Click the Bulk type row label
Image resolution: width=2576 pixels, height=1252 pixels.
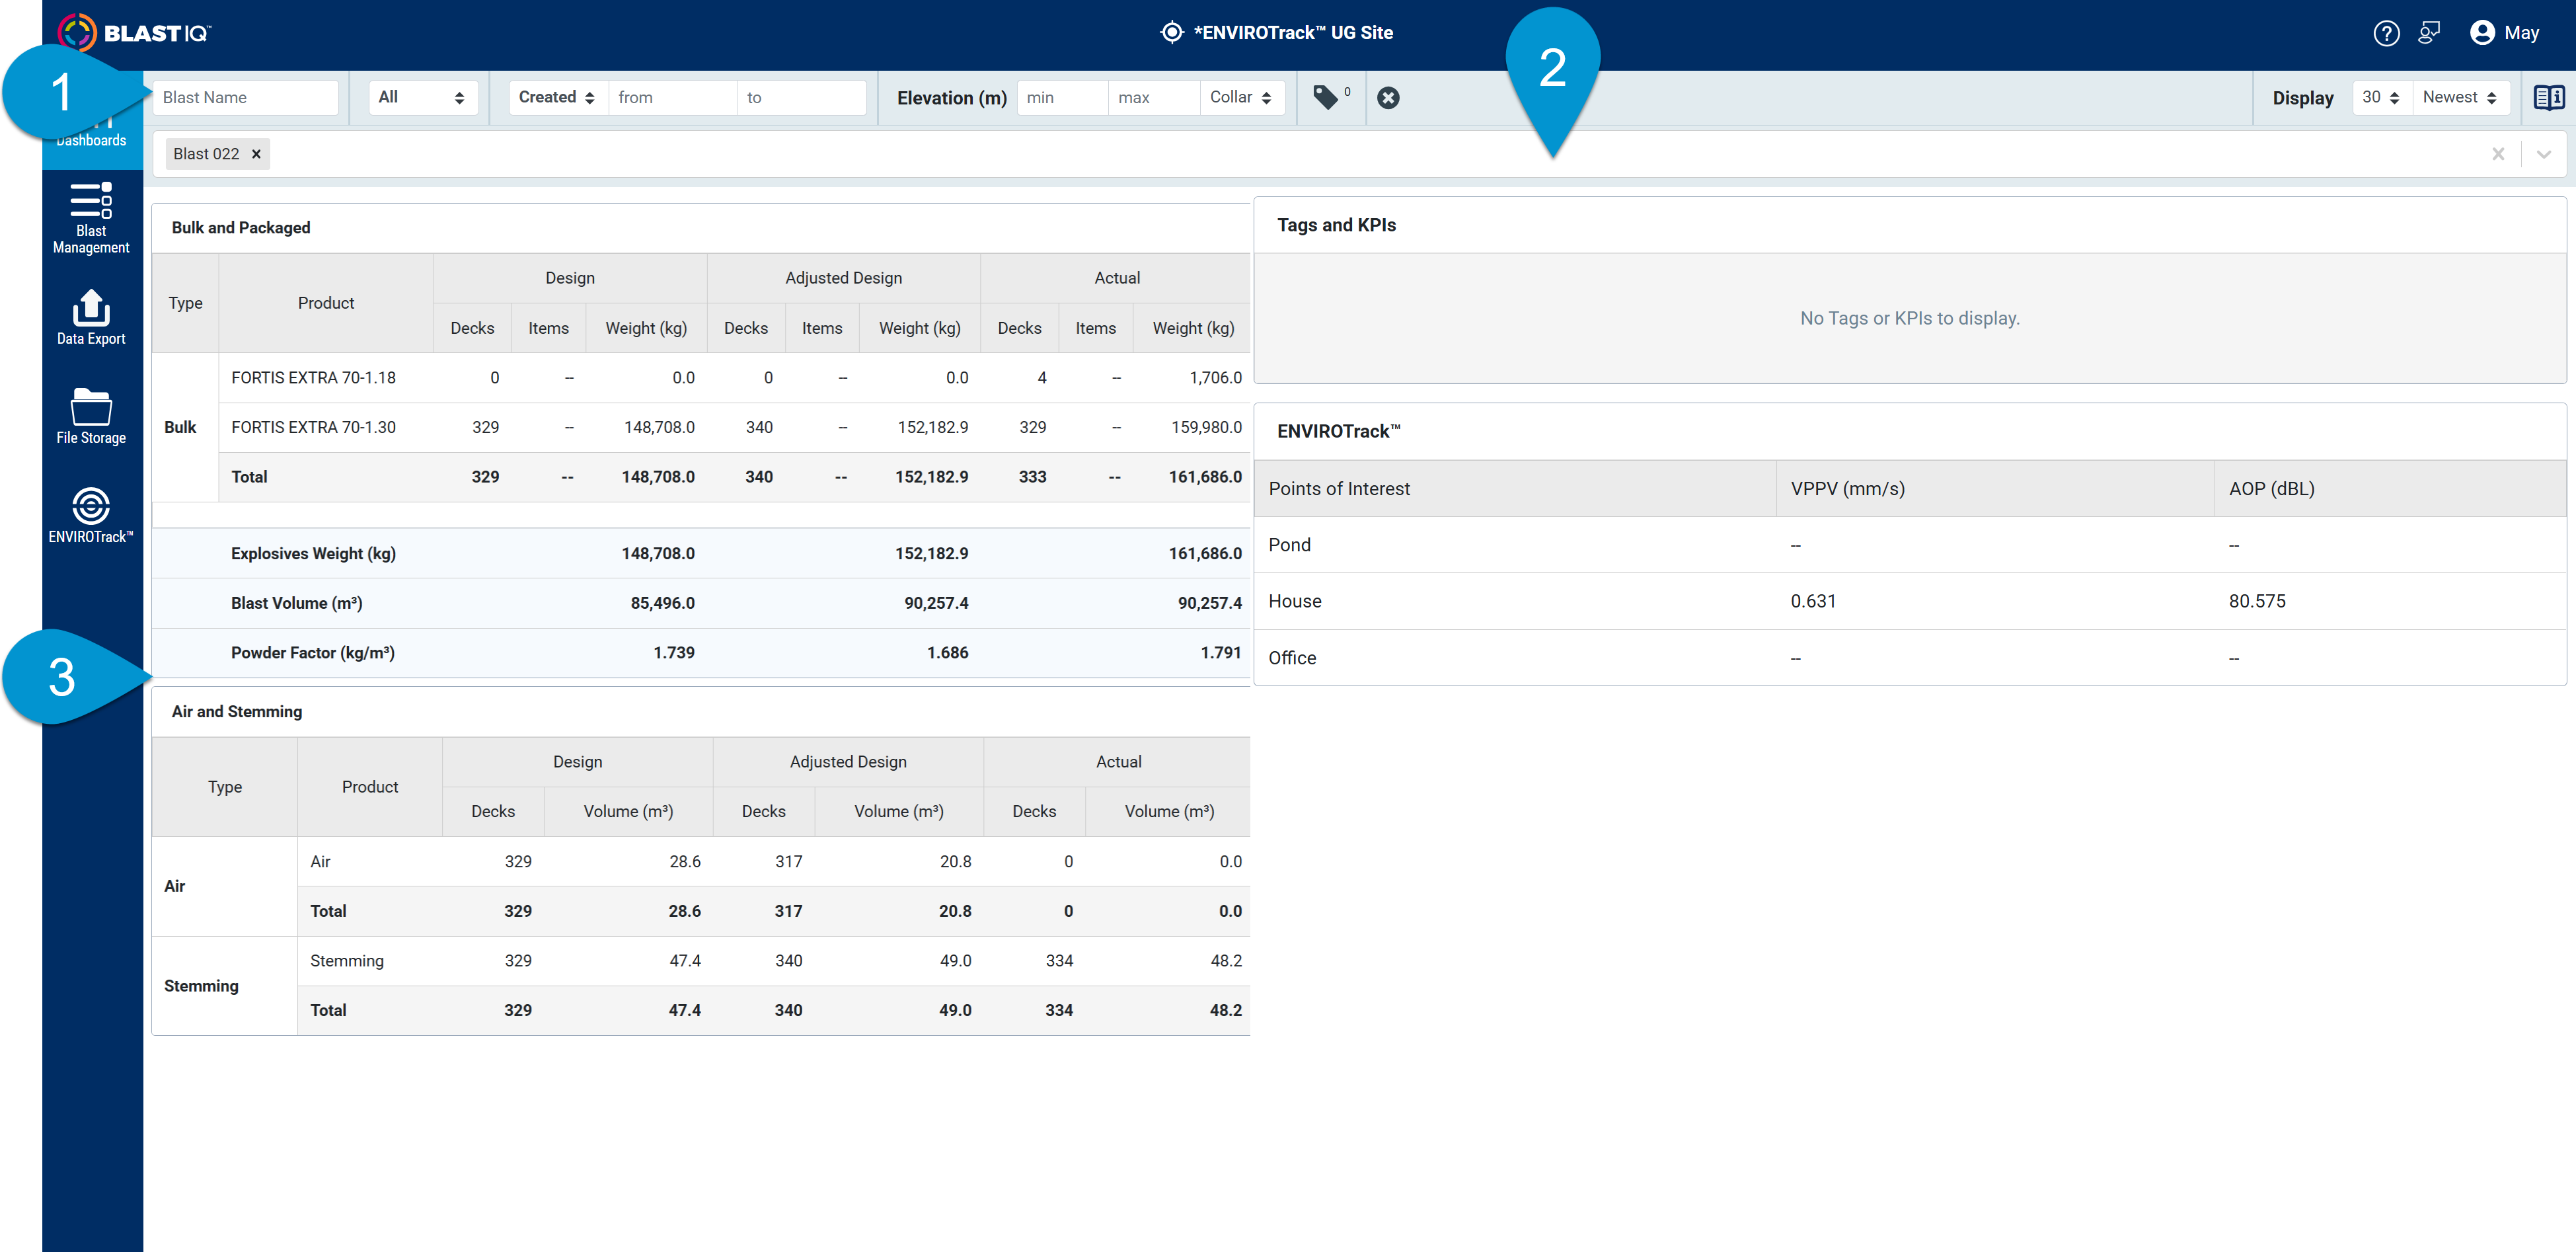tap(180, 427)
